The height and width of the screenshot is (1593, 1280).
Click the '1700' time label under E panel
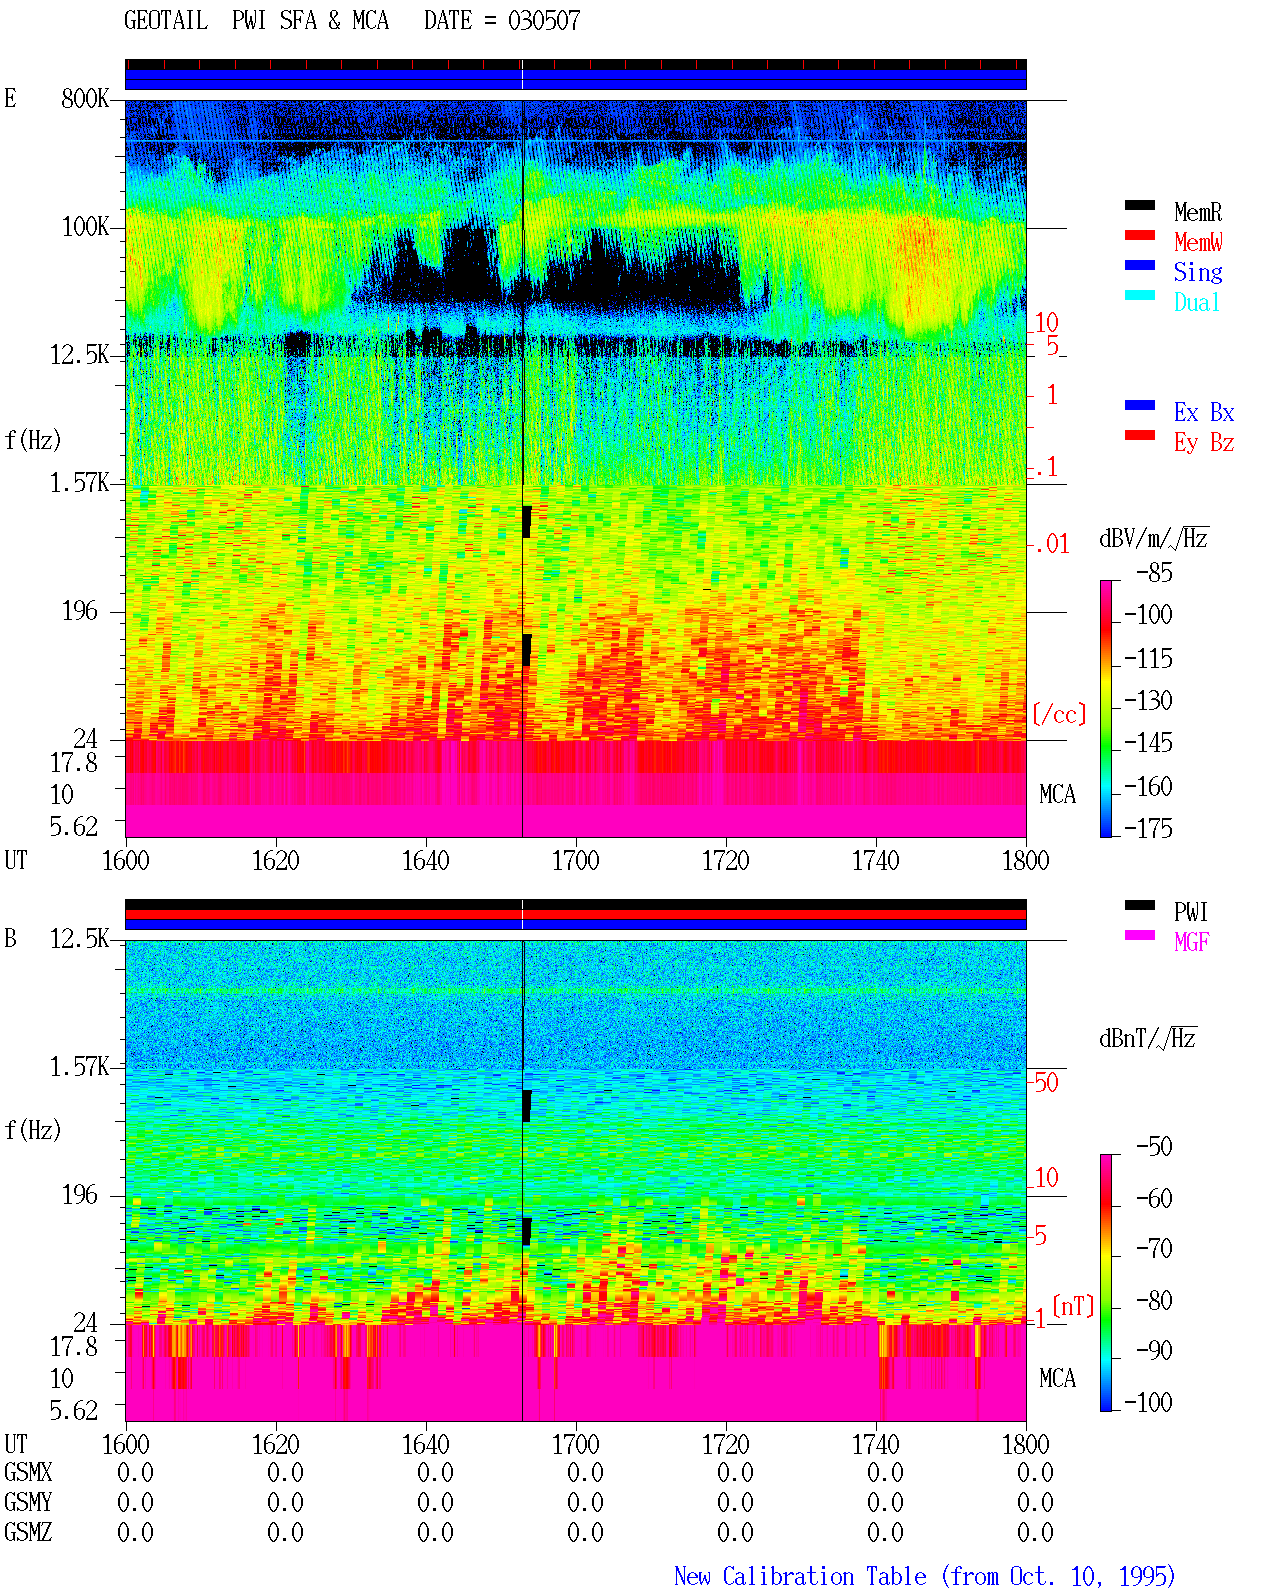(x=575, y=860)
